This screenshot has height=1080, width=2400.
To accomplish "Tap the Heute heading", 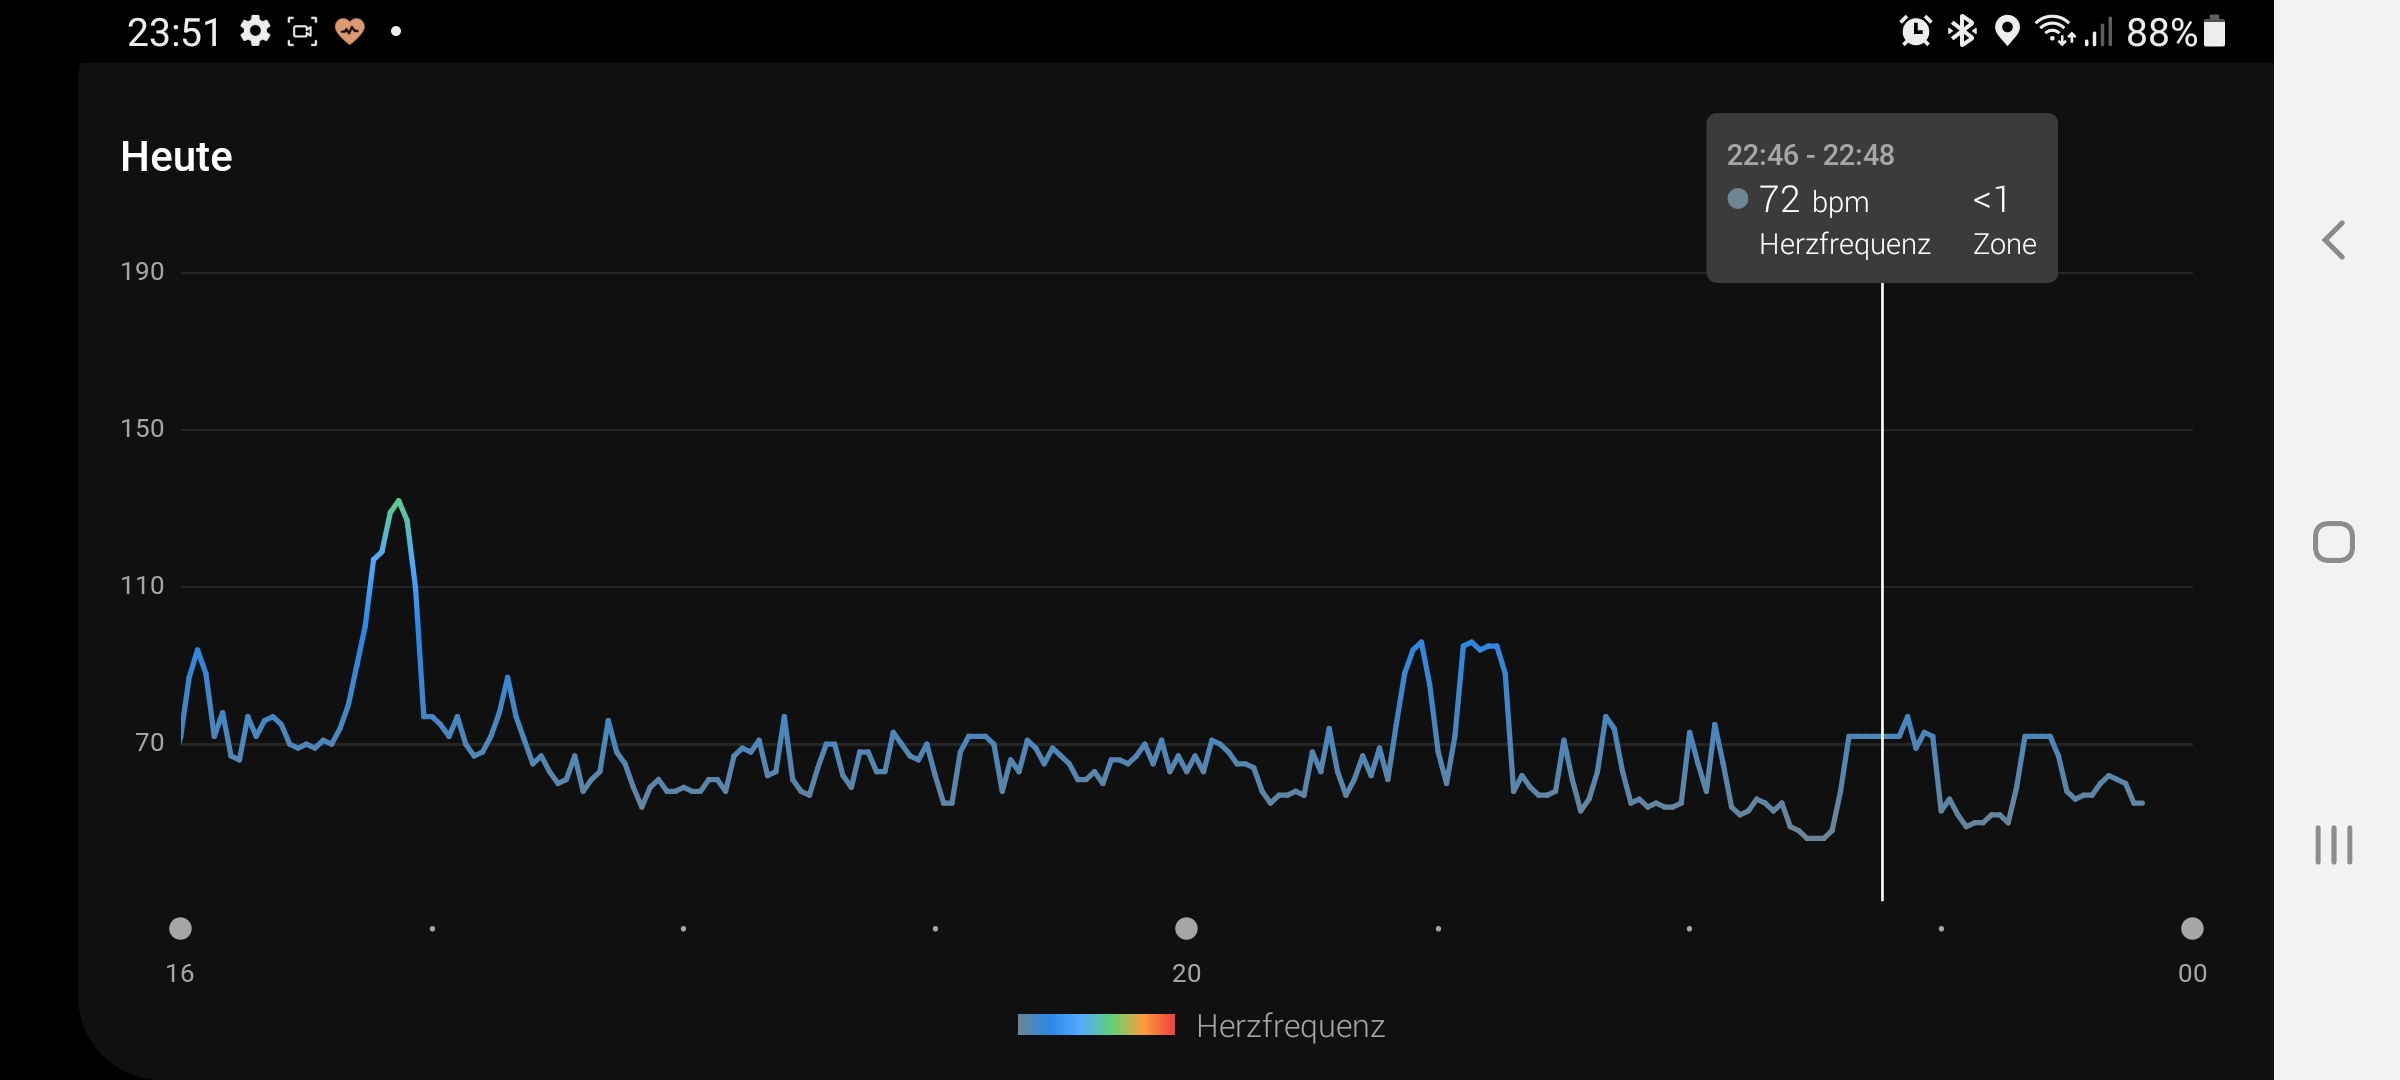I will 176,157.
